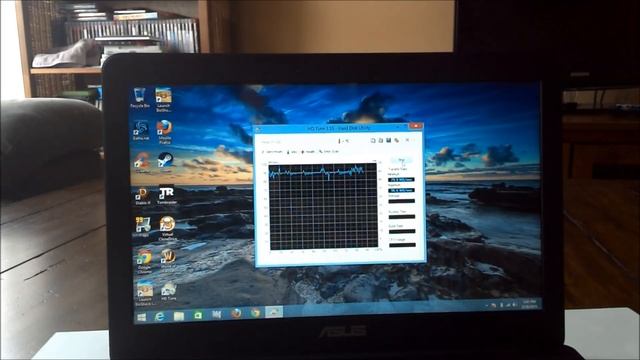Open the drive selection dropdown in HD Tune

point(296,142)
